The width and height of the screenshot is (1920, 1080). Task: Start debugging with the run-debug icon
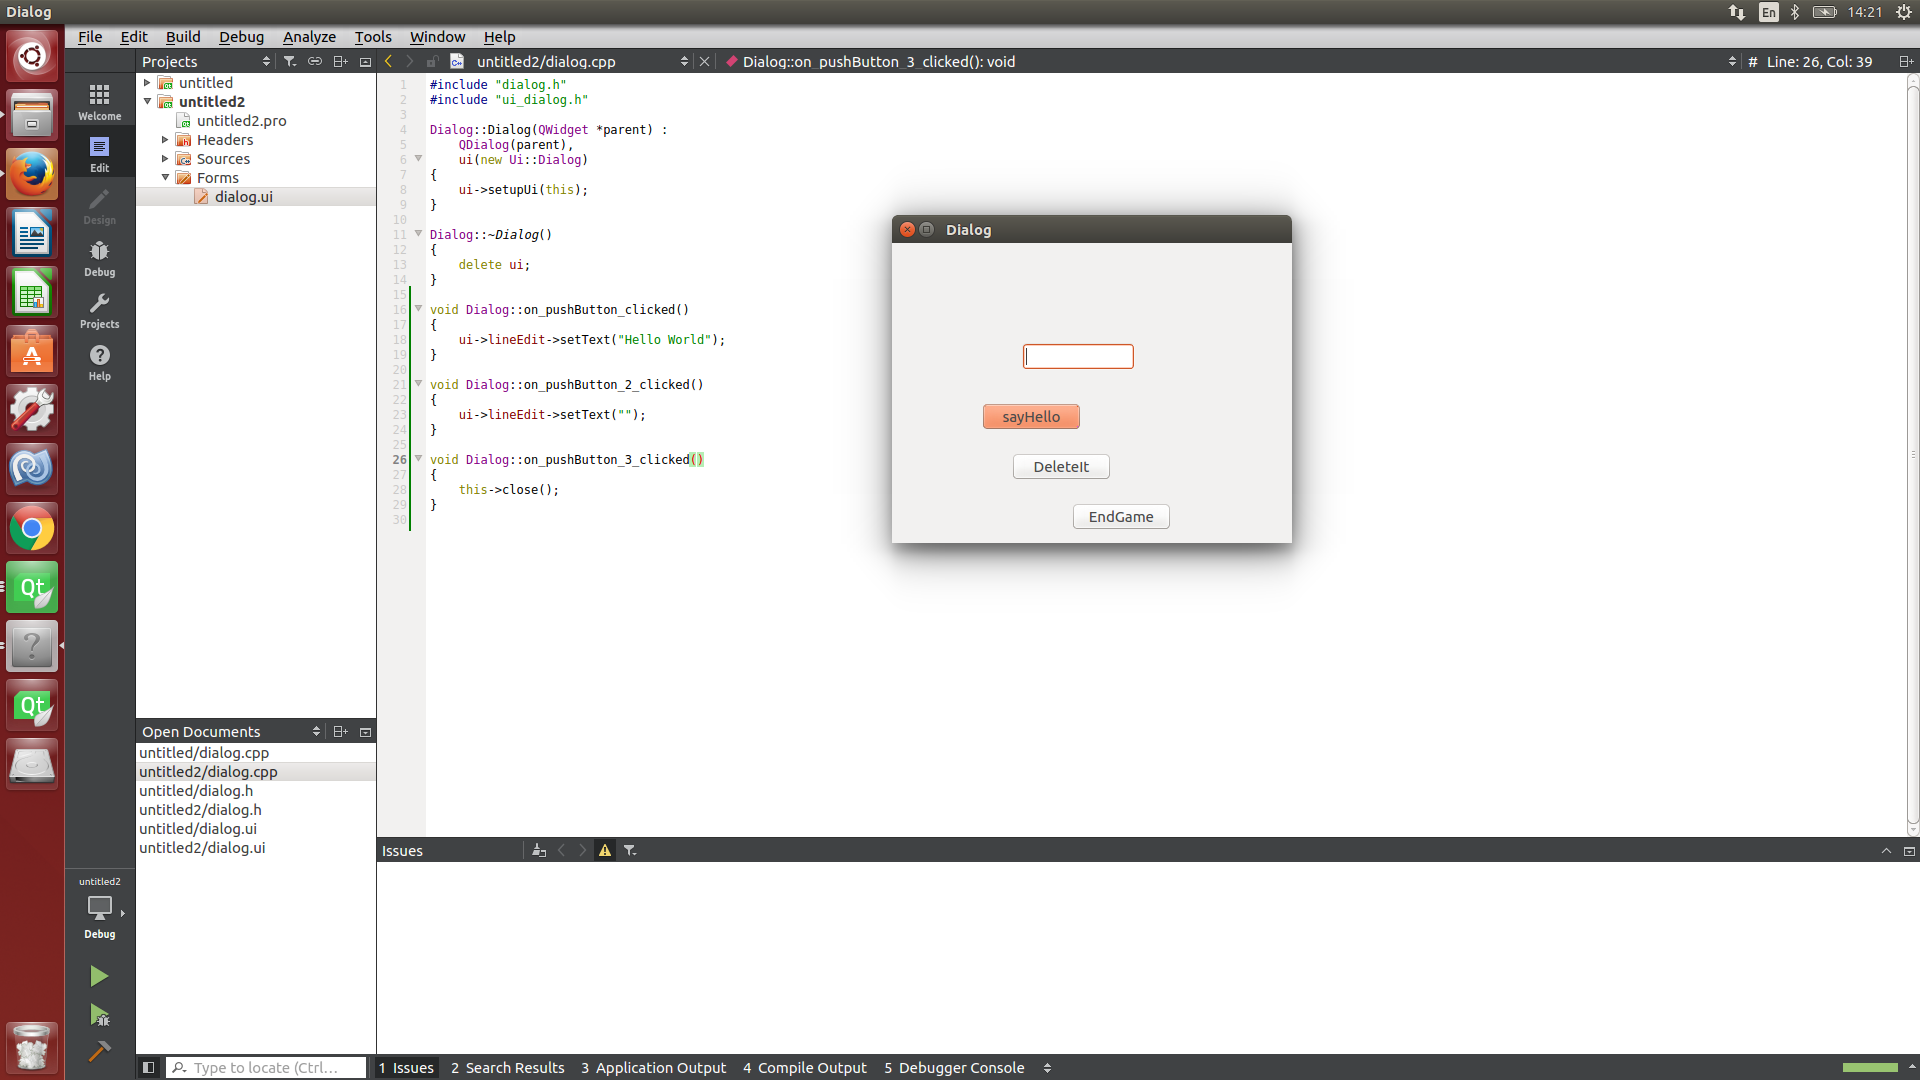pyautogui.click(x=99, y=1015)
